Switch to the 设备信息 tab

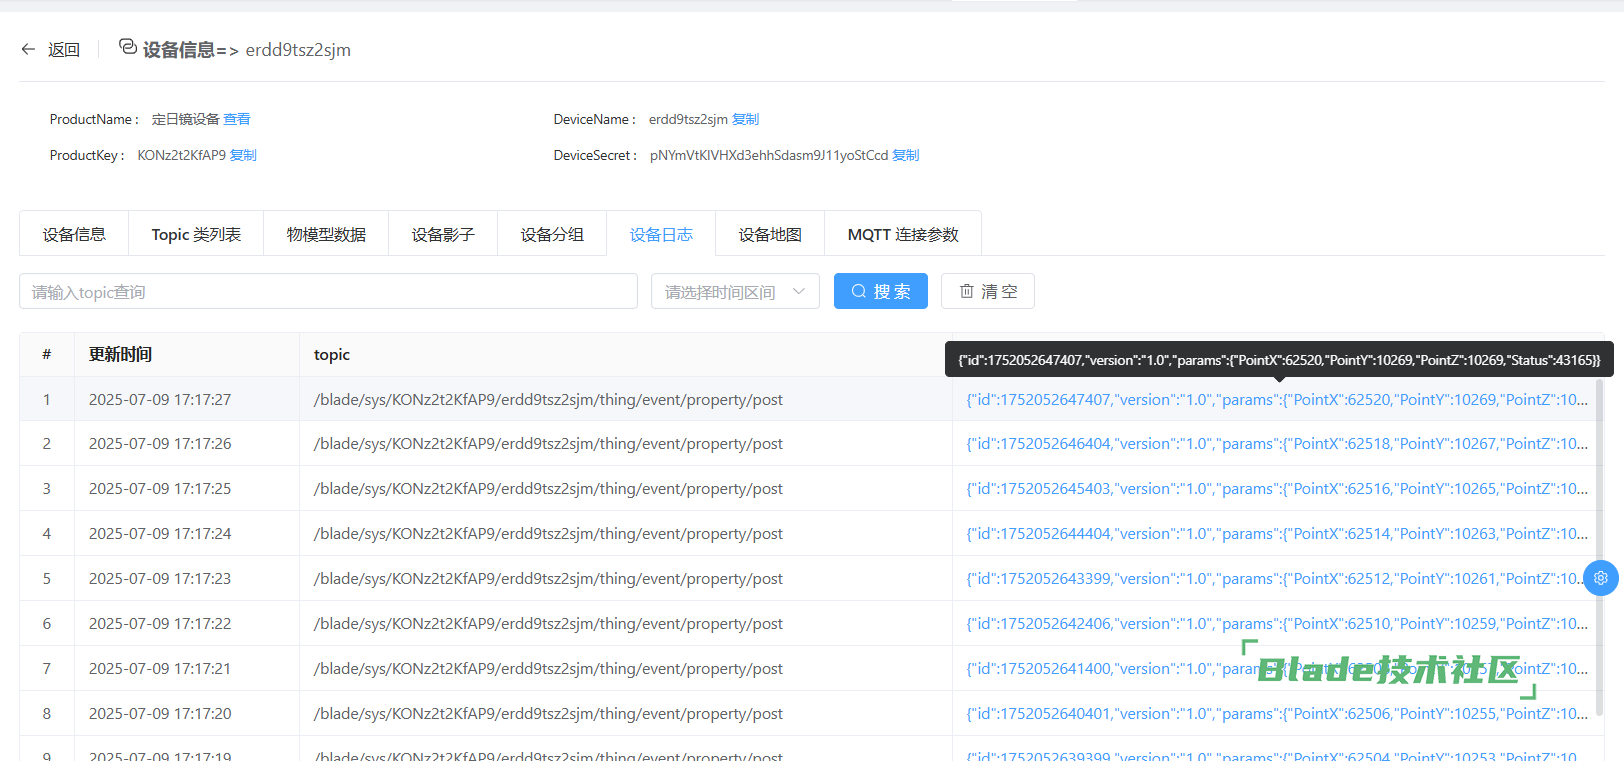(74, 234)
